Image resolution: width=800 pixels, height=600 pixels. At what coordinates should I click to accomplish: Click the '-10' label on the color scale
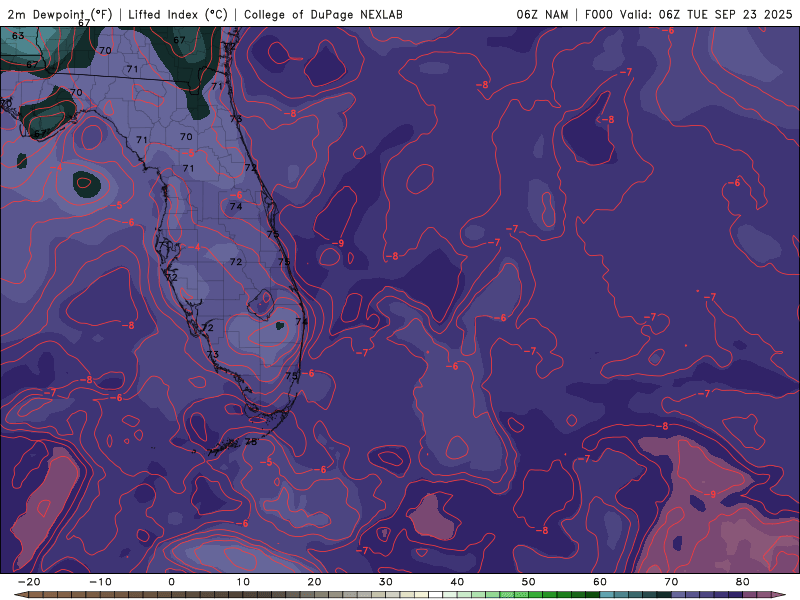100,582
